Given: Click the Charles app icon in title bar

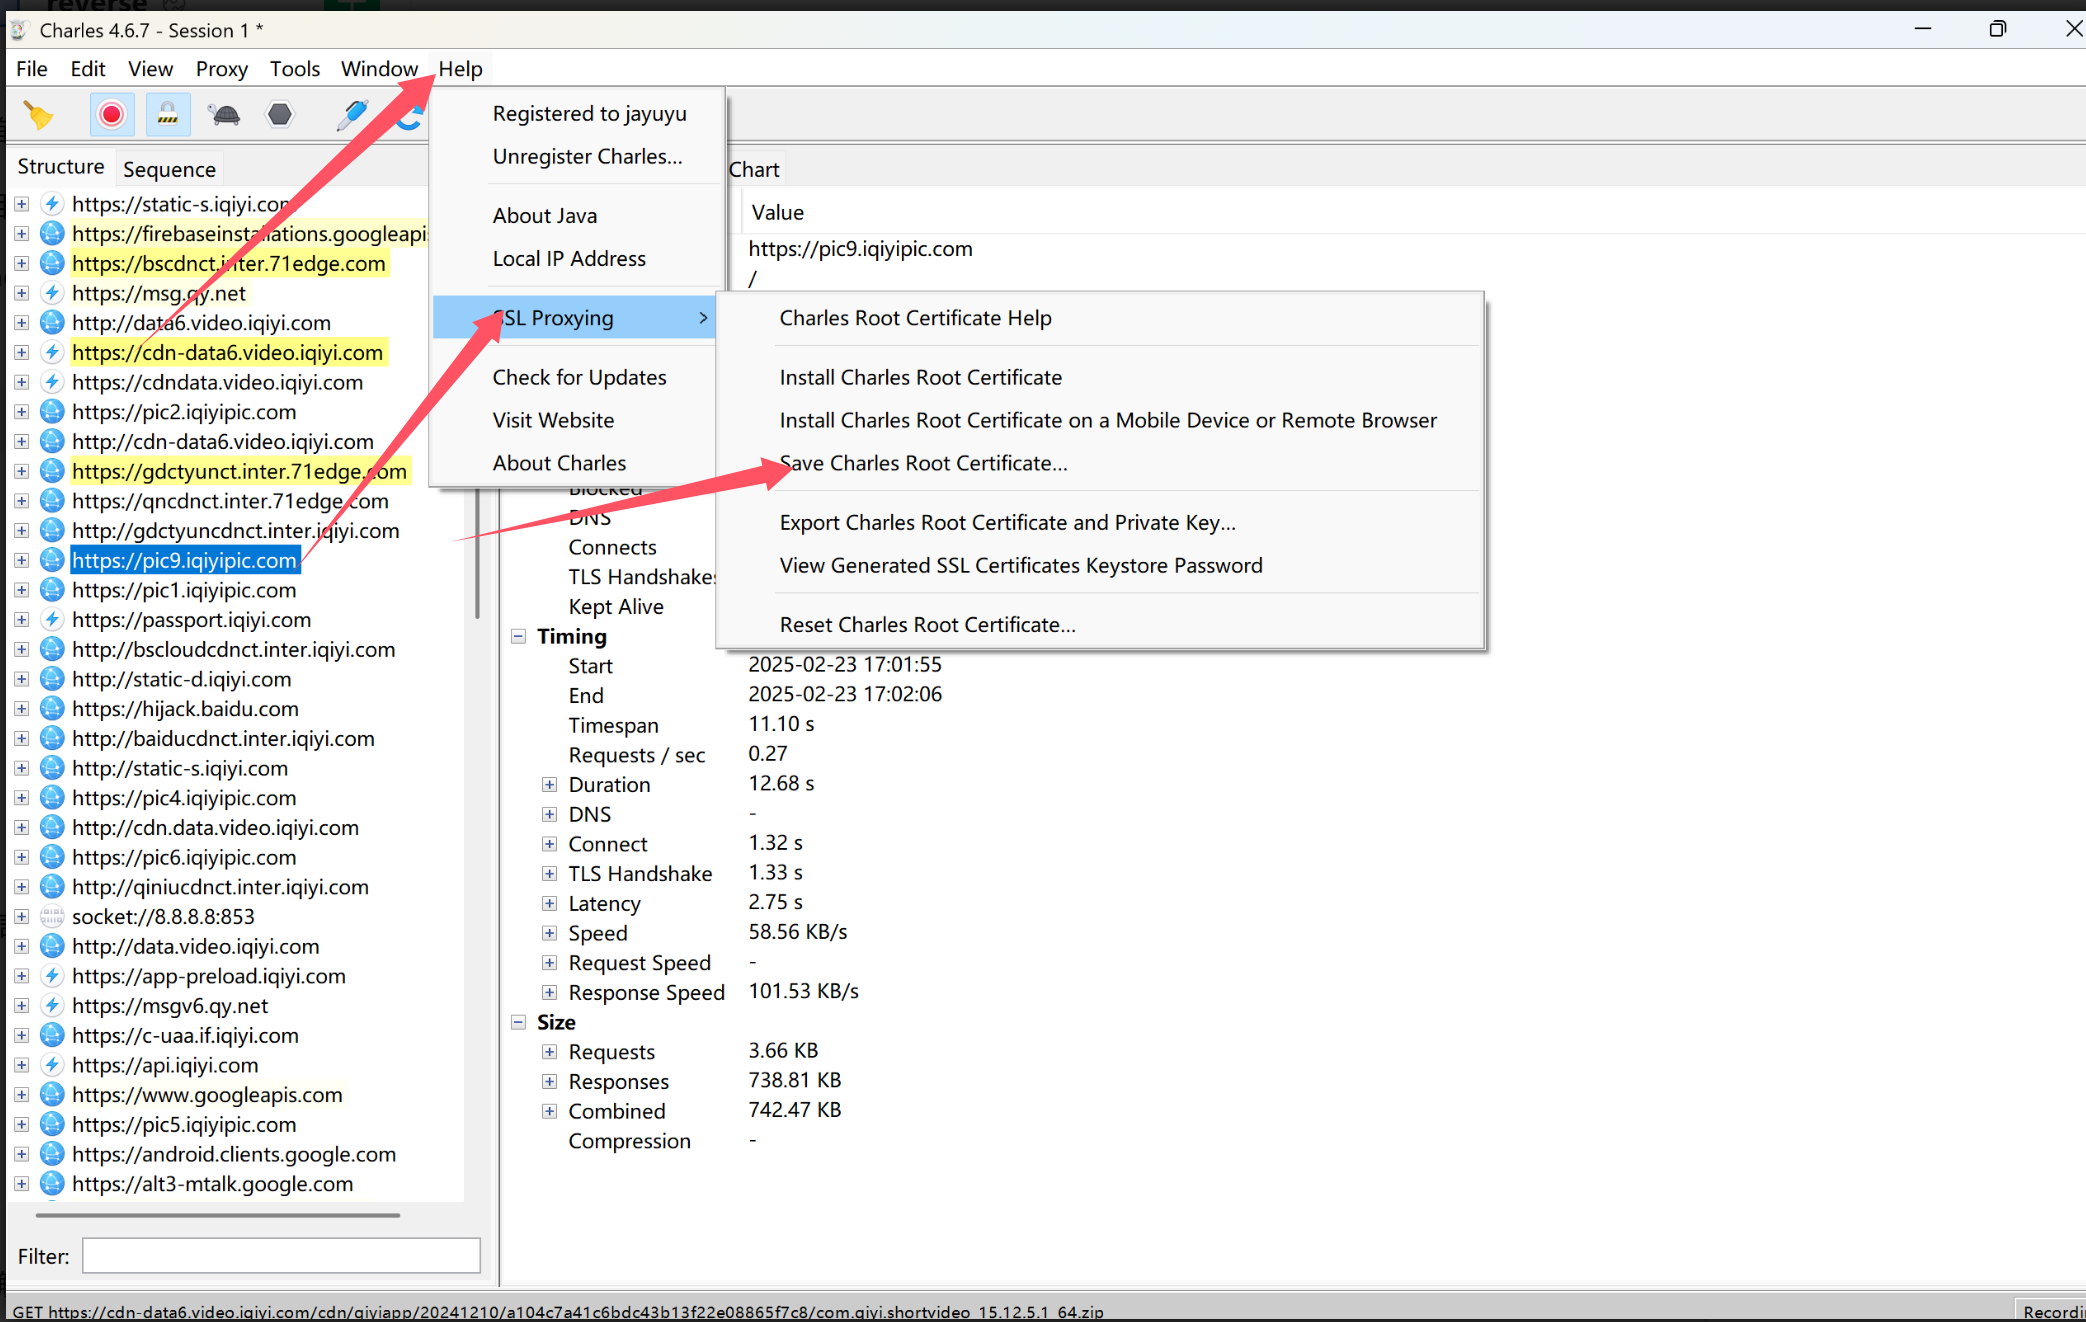Looking at the screenshot, I should click(x=18, y=30).
